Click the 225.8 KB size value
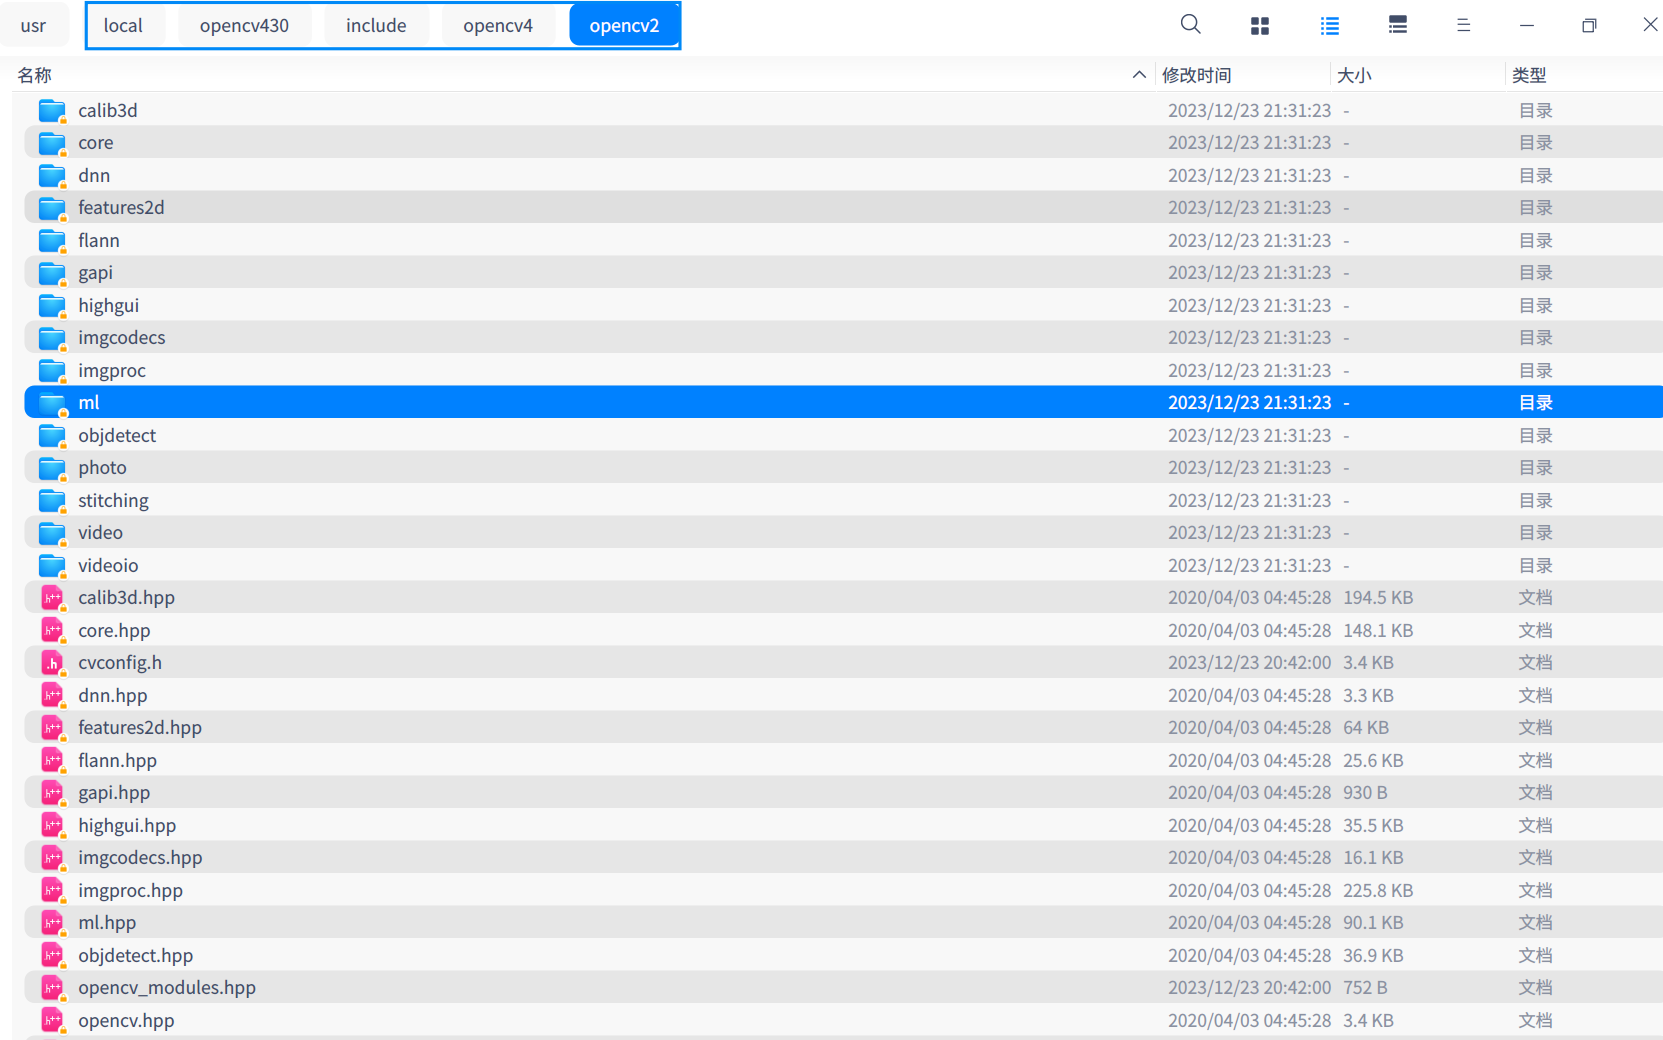This screenshot has width=1663, height=1040. (x=1378, y=891)
